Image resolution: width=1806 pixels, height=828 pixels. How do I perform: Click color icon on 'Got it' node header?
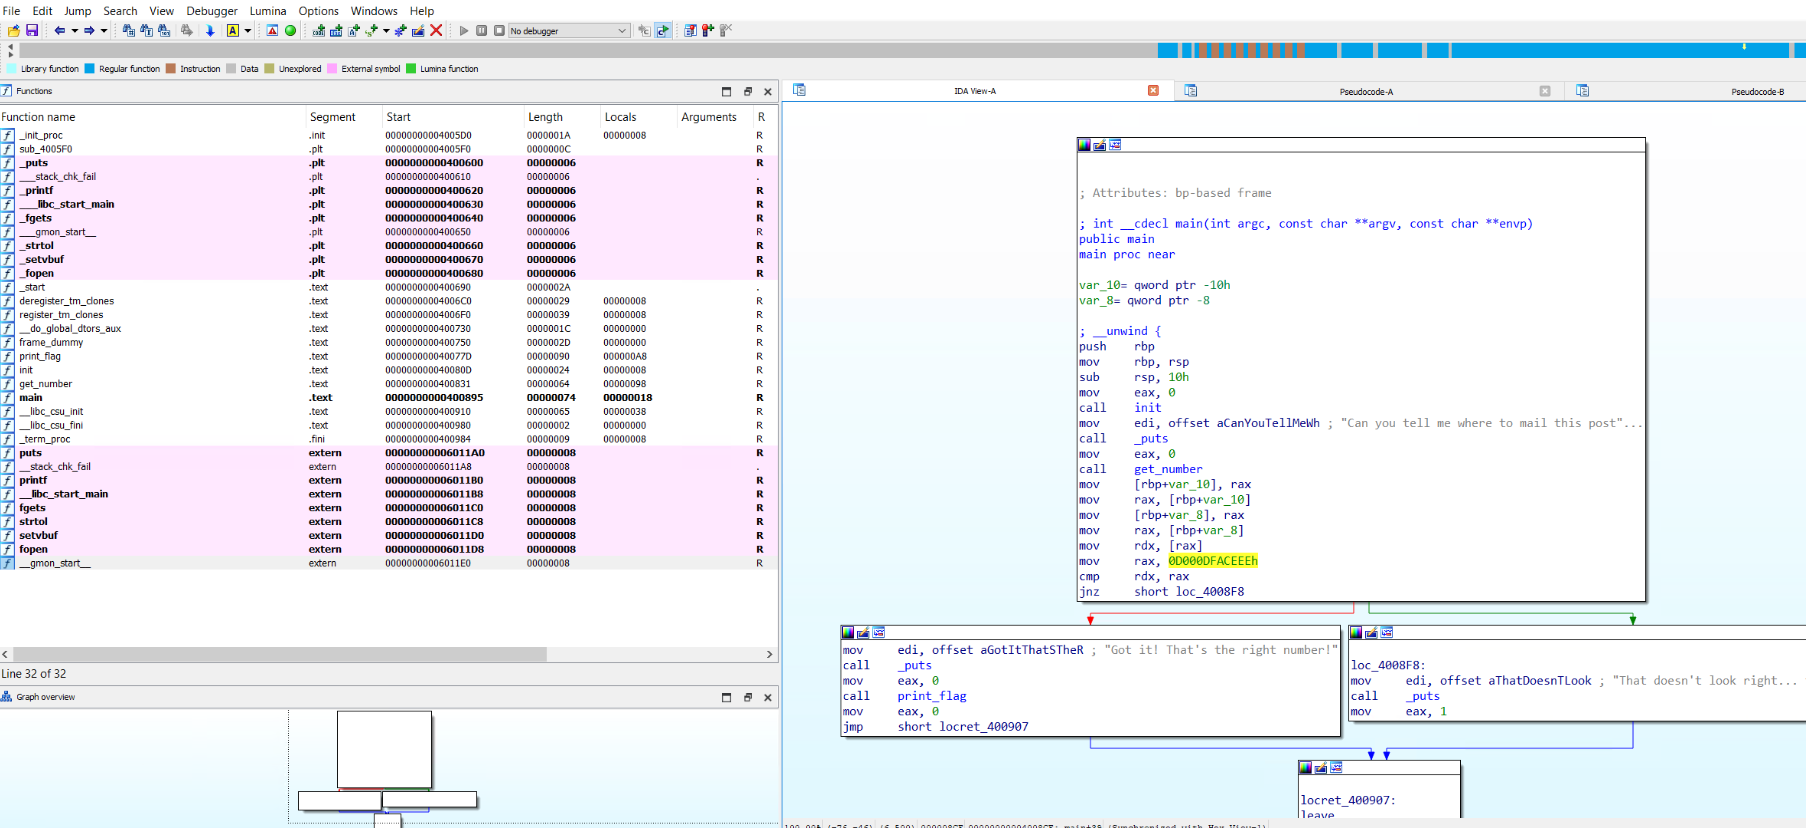pos(848,633)
